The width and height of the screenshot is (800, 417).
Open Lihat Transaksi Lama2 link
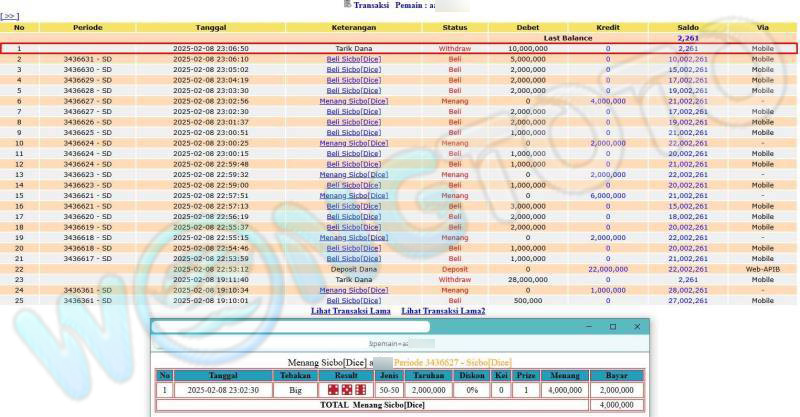click(x=443, y=311)
